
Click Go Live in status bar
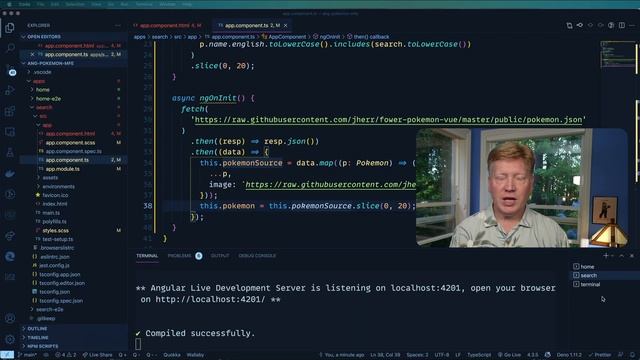(509, 355)
